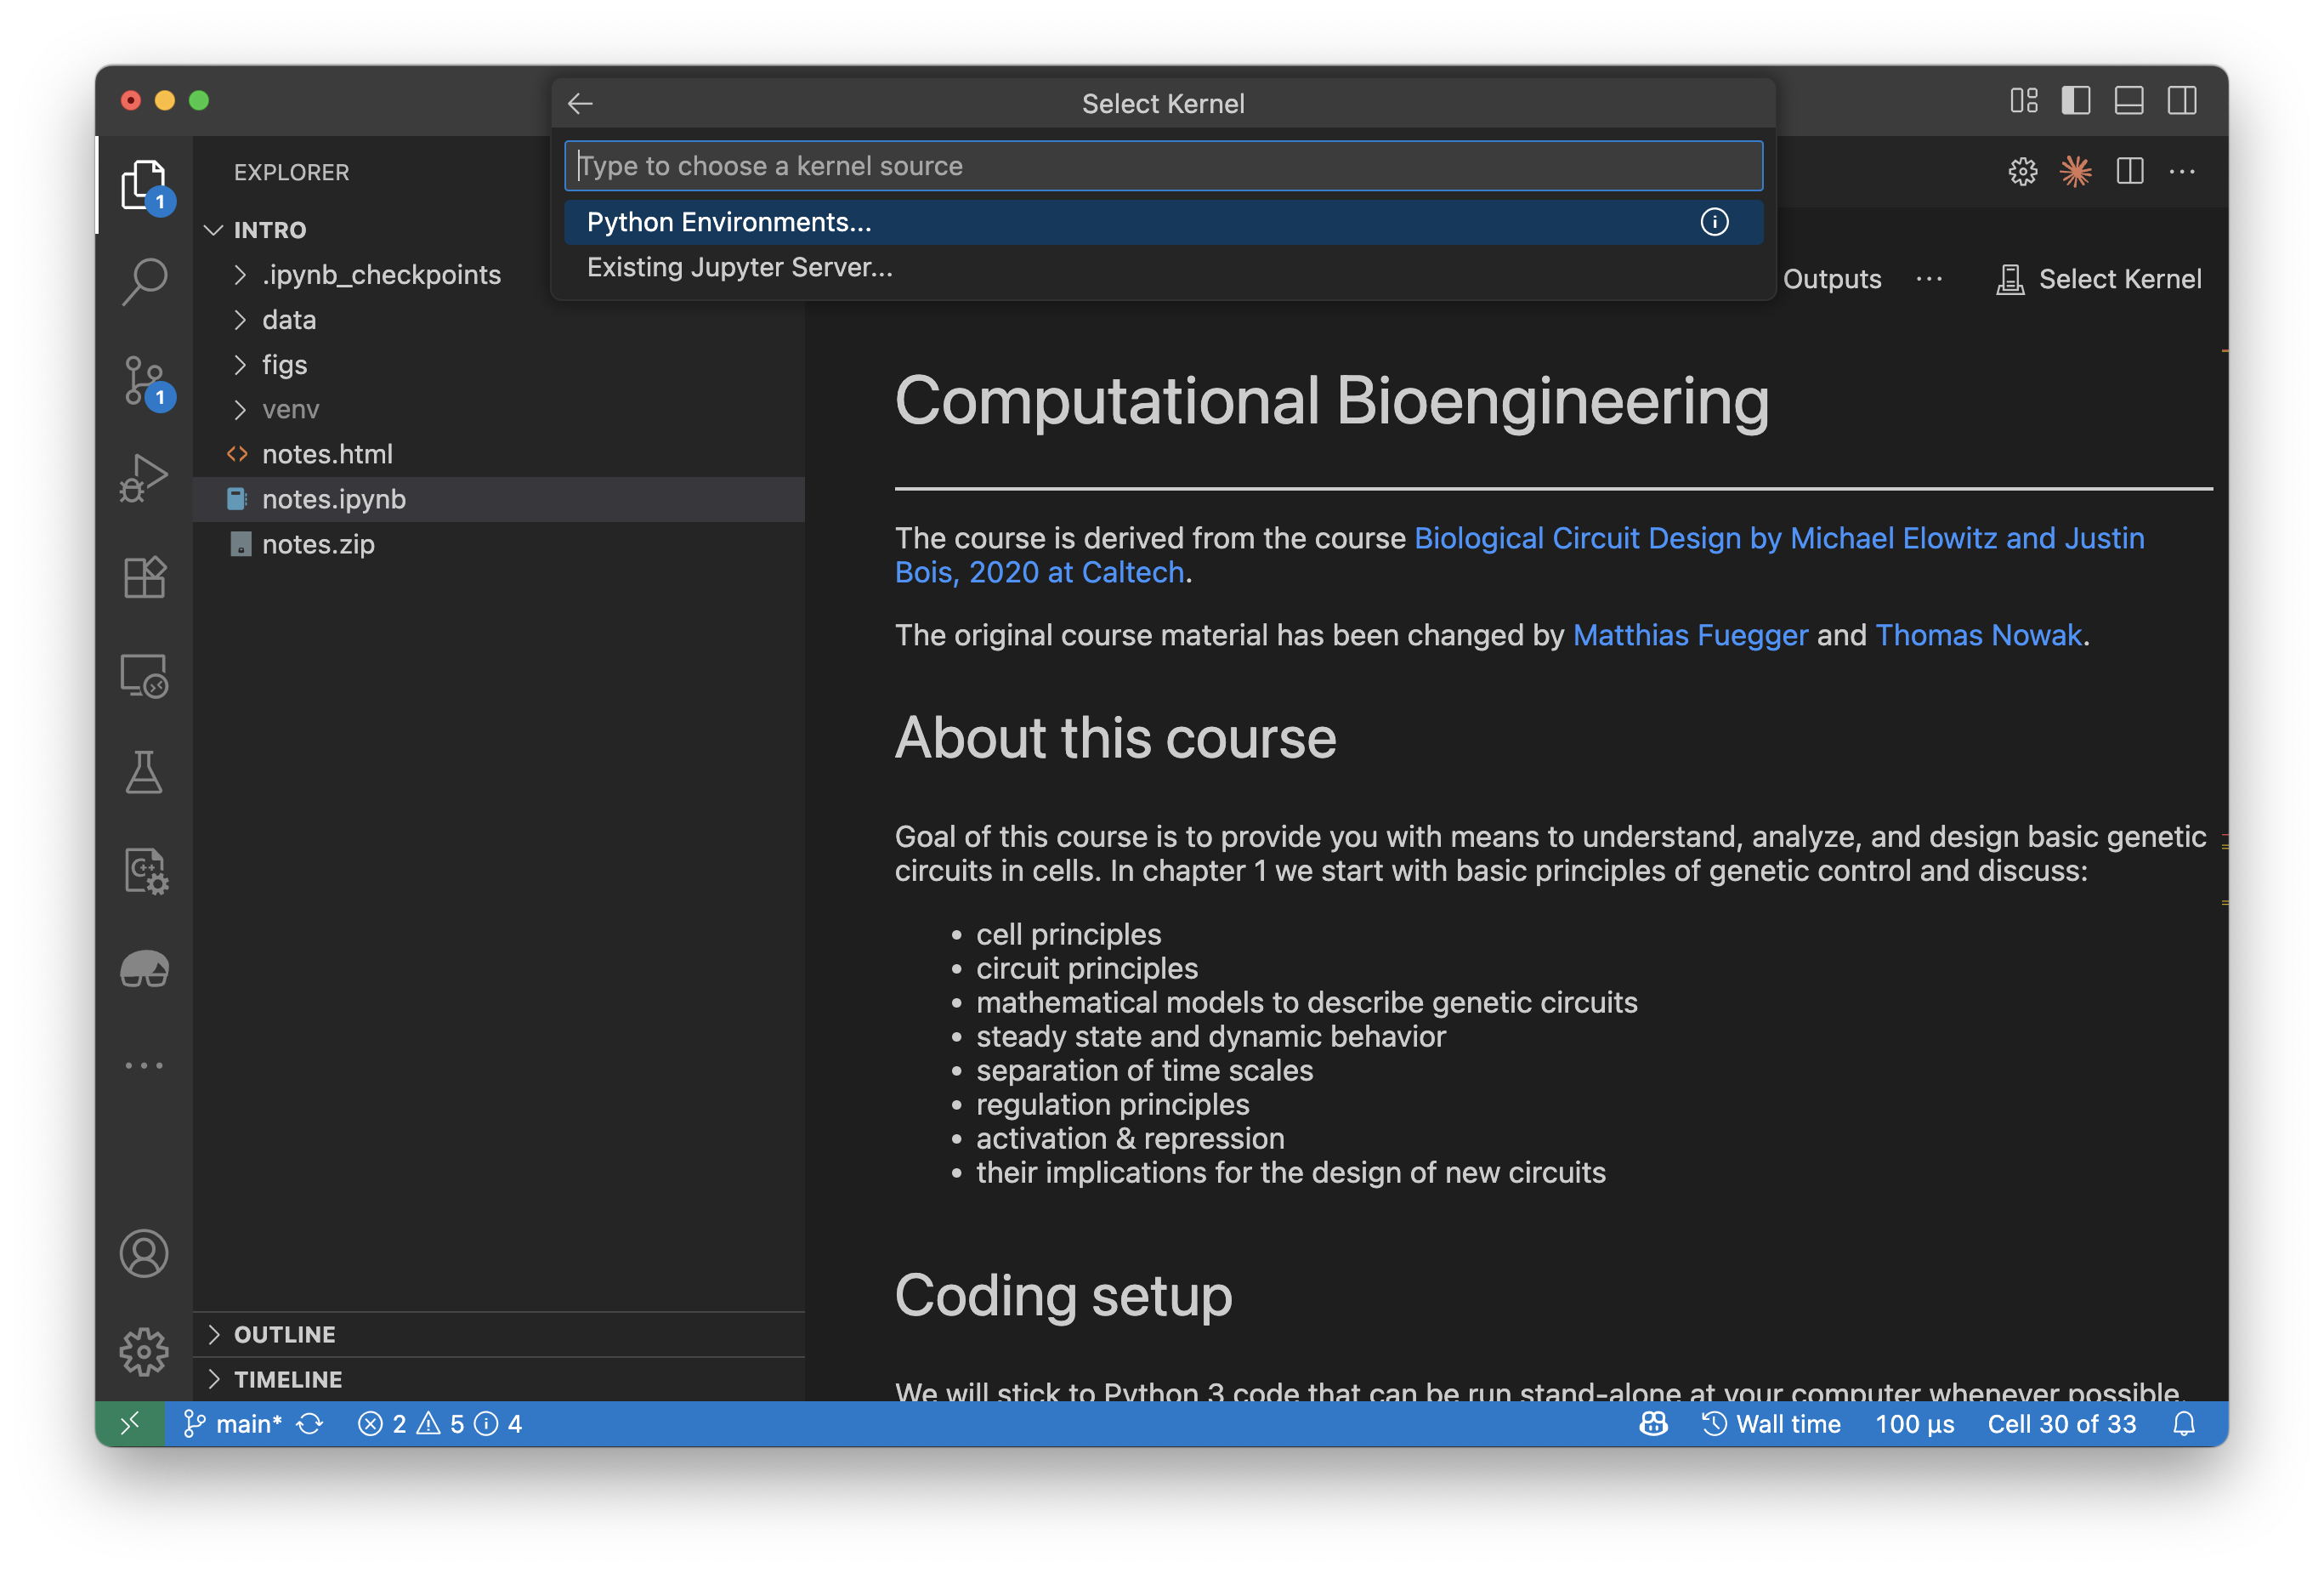Split the notebook editor with the split icon
Screen dimensions: 2324x1573
point(2129,171)
